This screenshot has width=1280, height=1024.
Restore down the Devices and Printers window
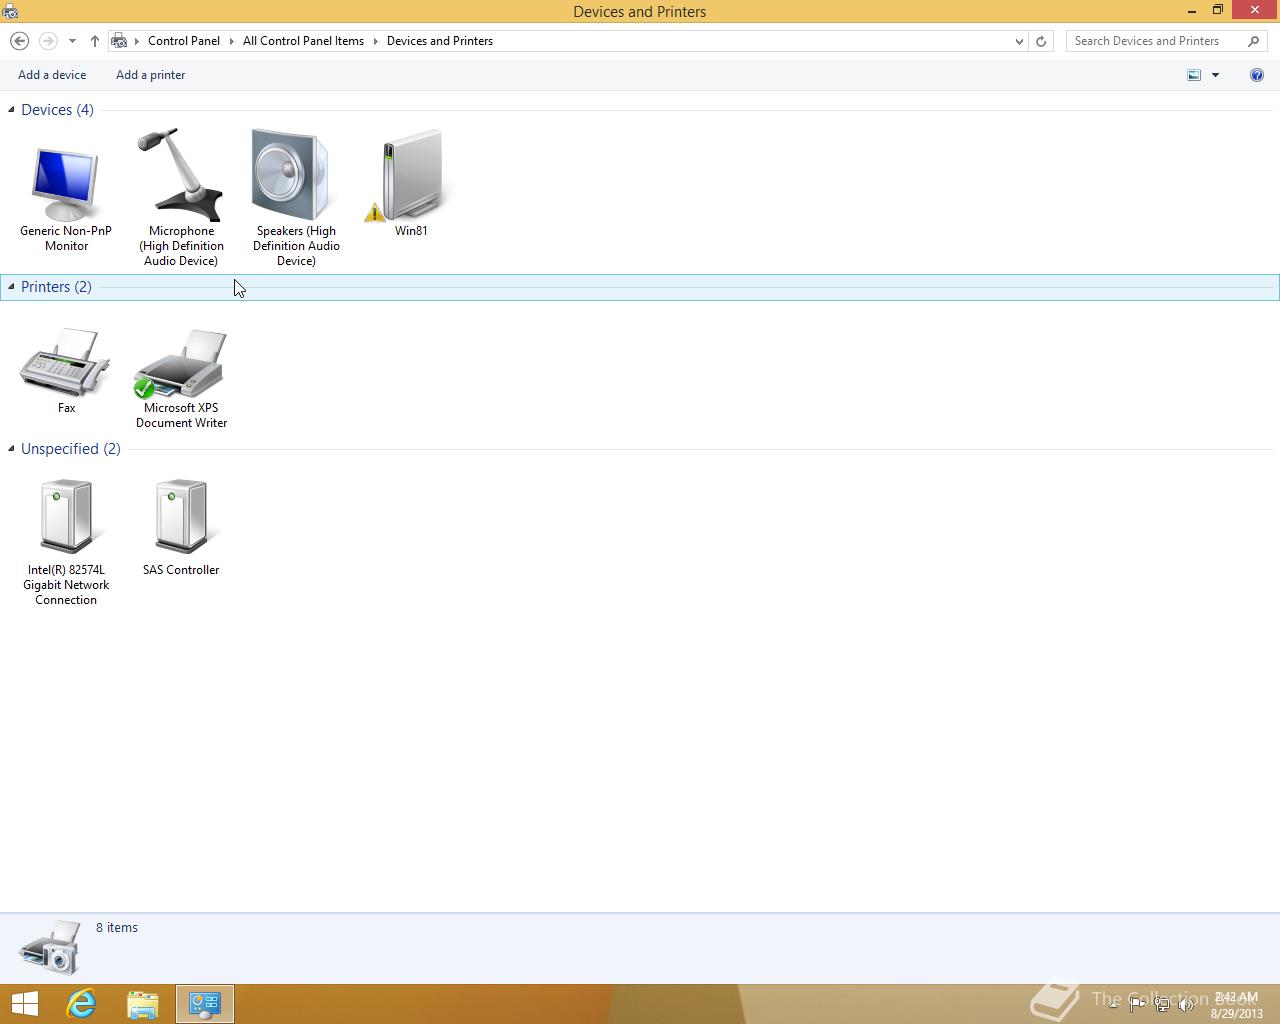point(1218,11)
